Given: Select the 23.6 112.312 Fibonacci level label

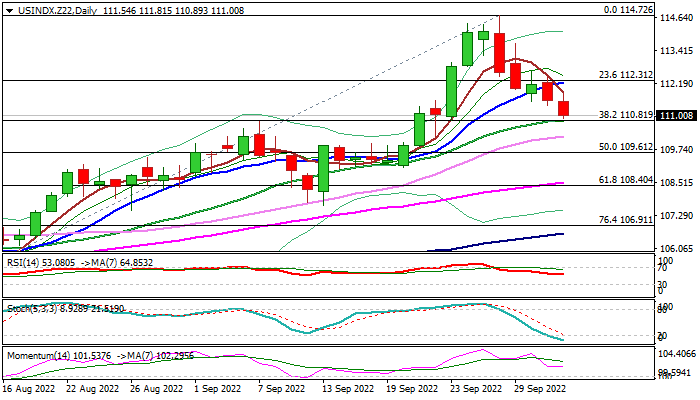Looking at the screenshot, I should click(x=625, y=75).
